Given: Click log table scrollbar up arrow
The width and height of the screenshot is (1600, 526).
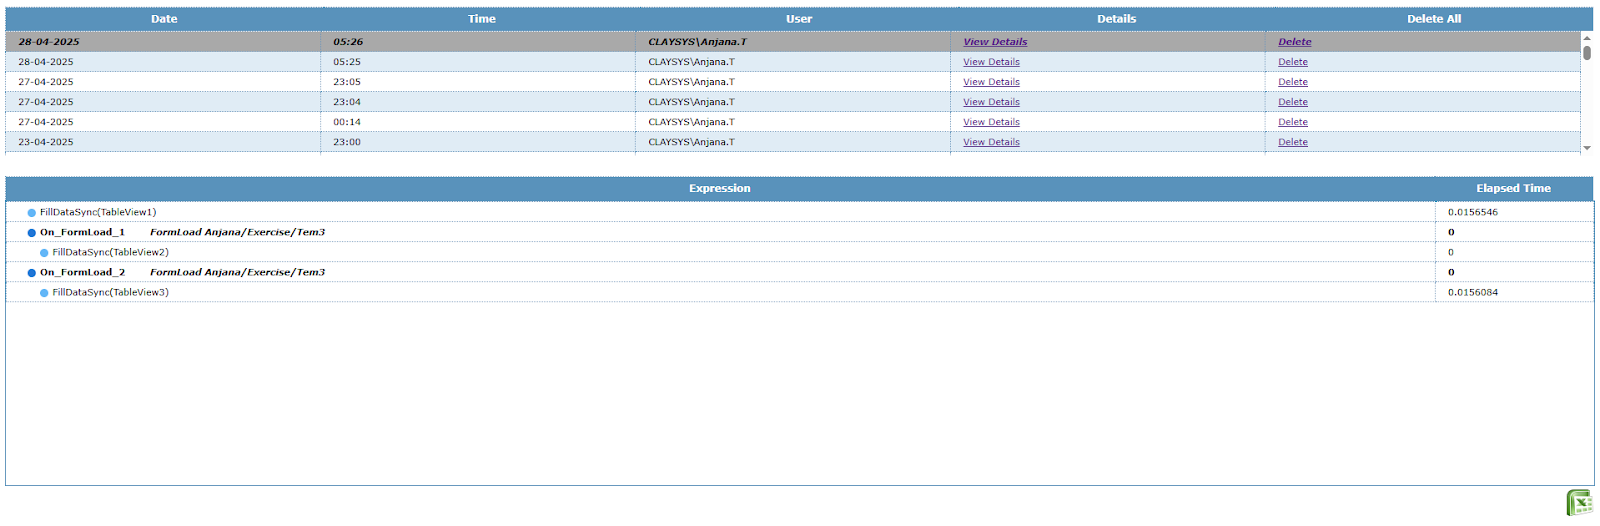Looking at the screenshot, I should [x=1587, y=38].
